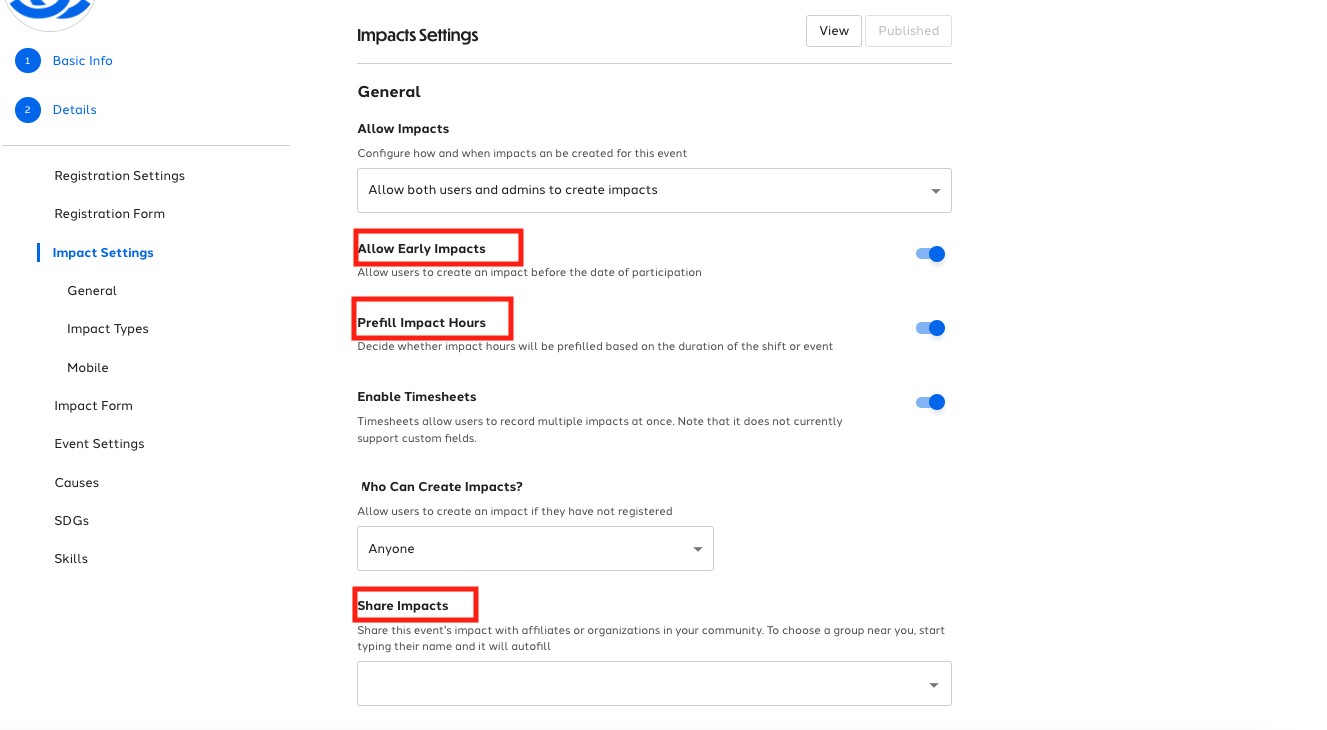Open the Allow Impacts dropdown

(654, 190)
